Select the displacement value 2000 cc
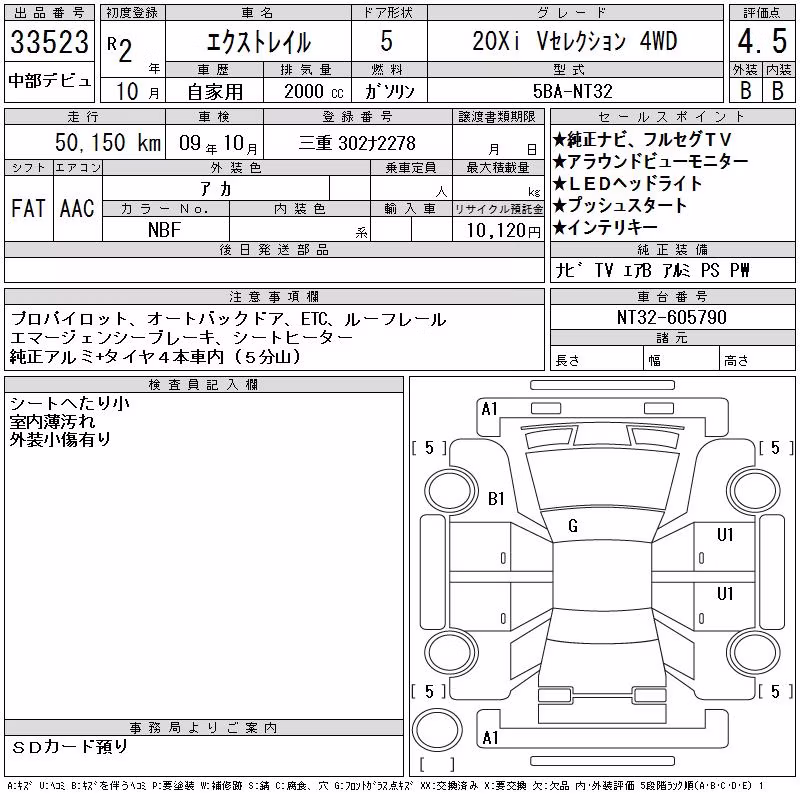Image resolution: width=800 pixels, height=800 pixels. click(314, 91)
